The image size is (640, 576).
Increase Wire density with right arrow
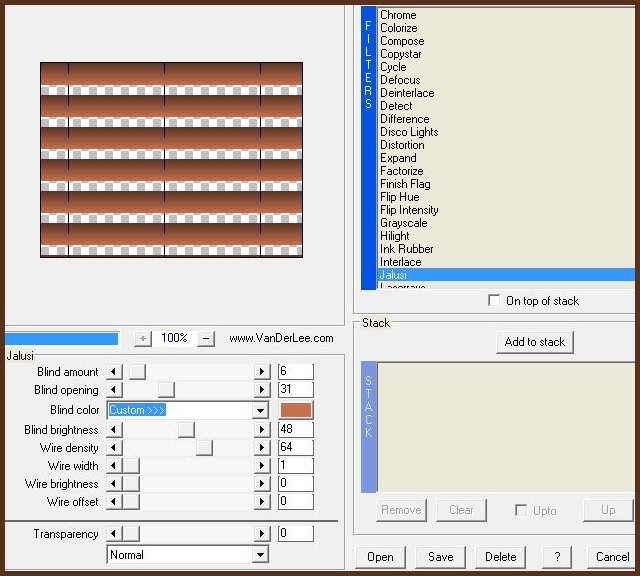pos(262,447)
